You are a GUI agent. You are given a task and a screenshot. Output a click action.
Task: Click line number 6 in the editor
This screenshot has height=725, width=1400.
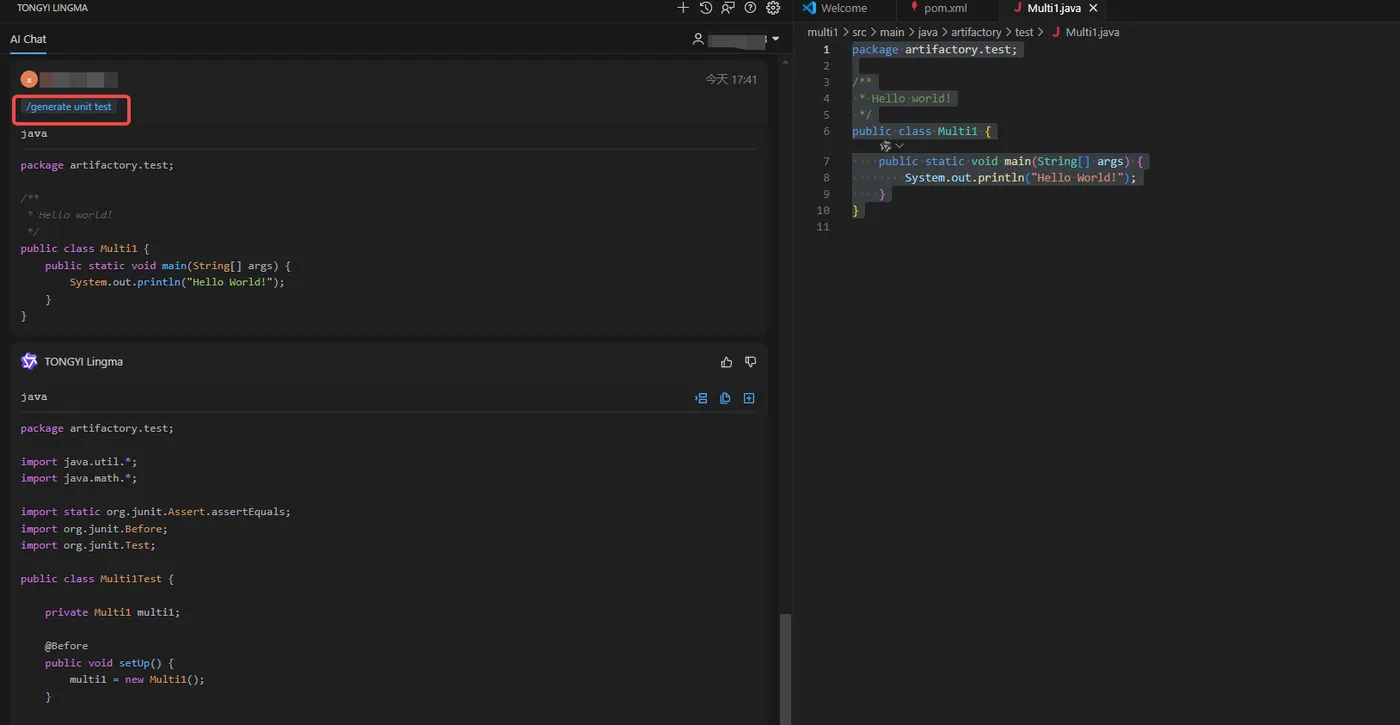pyautogui.click(x=826, y=131)
